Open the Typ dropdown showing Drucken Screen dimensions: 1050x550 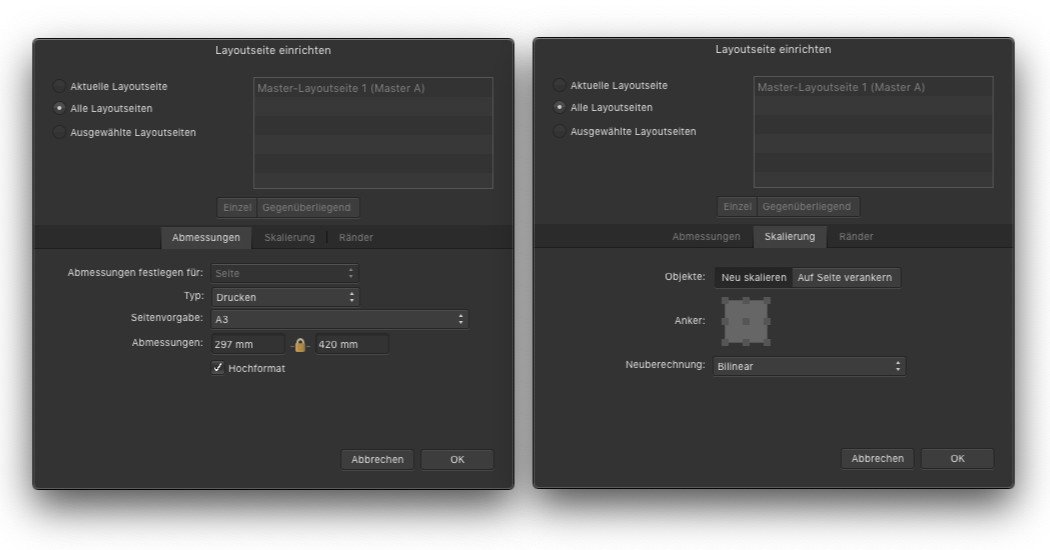point(285,297)
